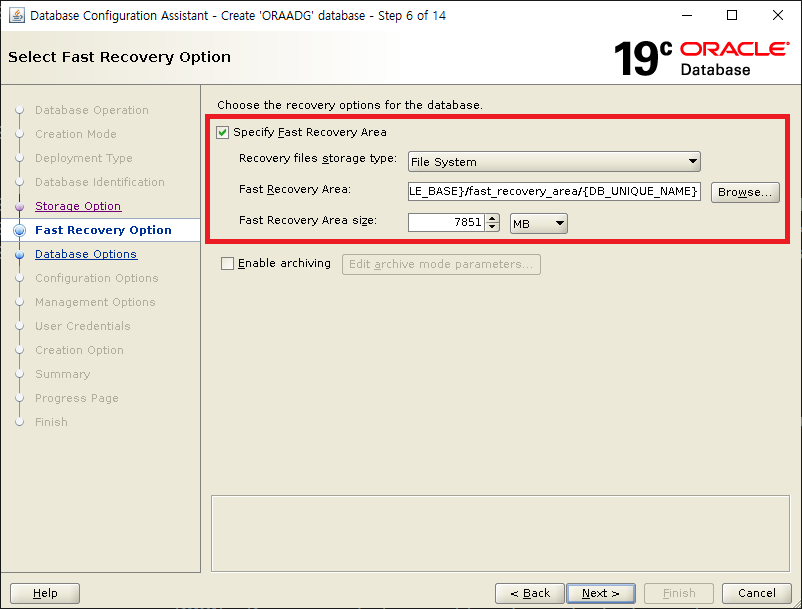This screenshot has width=802, height=609.
Task: Increase Fast Recovery Area size with up arrow
Action: coord(492,218)
